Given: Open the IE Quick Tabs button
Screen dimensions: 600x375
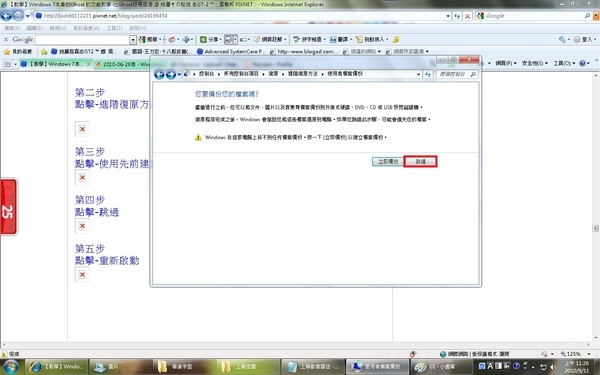Looking at the screenshot, I should click(x=8, y=64).
